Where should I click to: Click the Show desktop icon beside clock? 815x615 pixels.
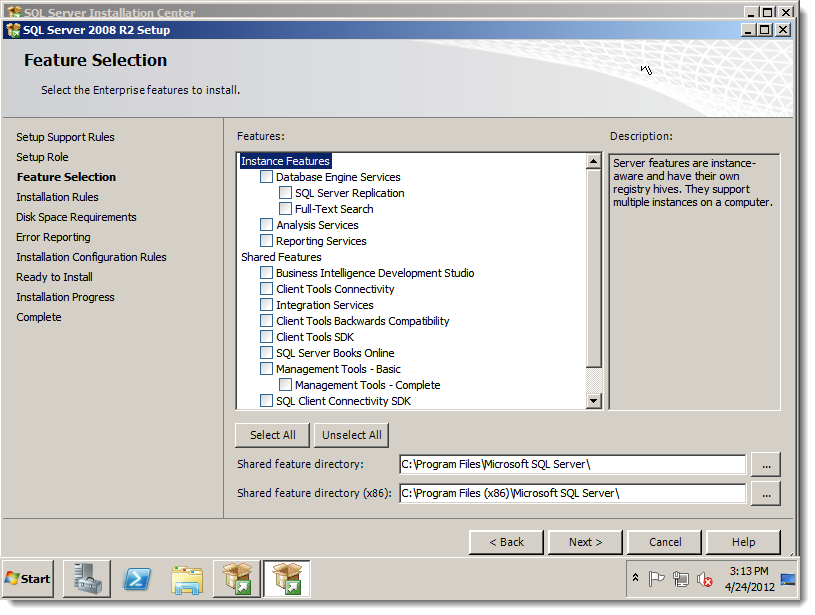coord(788,579)
